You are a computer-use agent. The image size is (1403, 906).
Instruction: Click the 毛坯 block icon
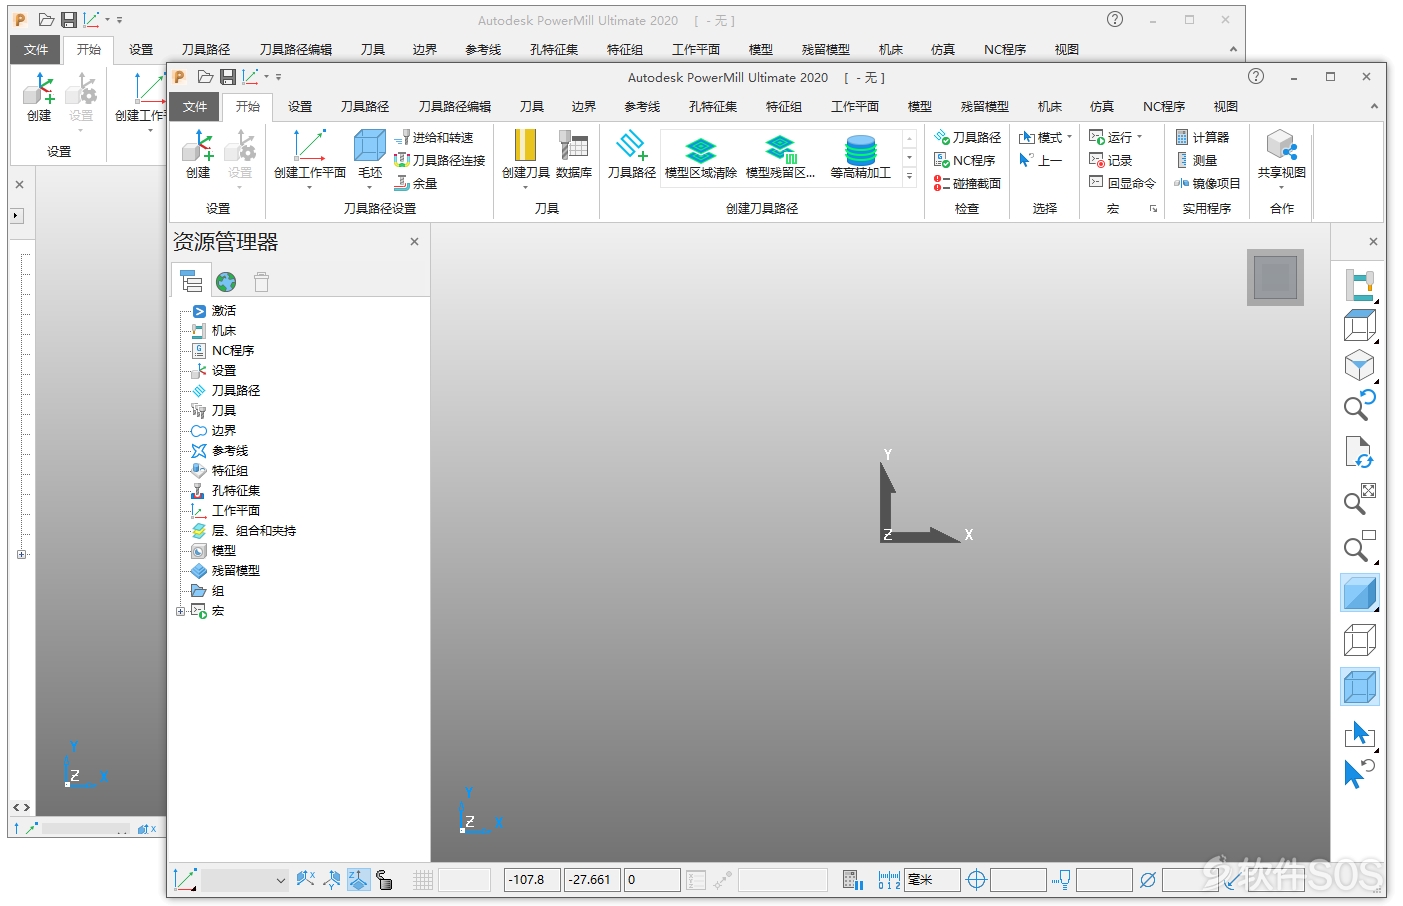370,154
